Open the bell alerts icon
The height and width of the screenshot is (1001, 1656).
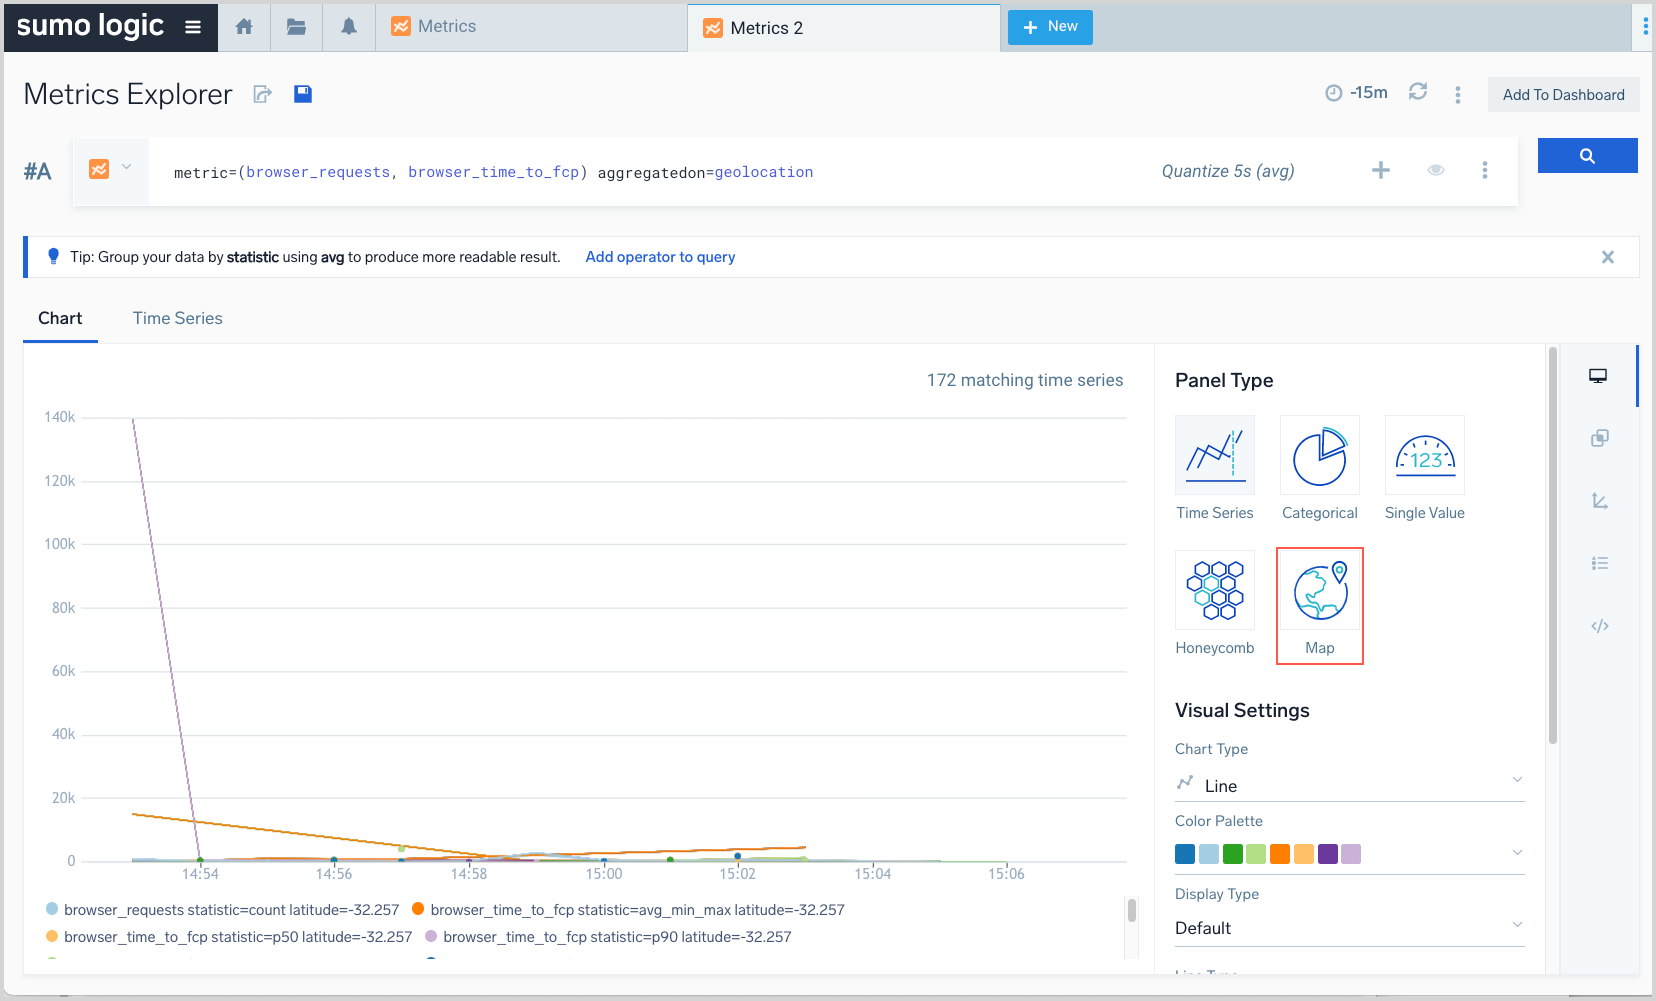pyautogui.click(x=349, y=27)
